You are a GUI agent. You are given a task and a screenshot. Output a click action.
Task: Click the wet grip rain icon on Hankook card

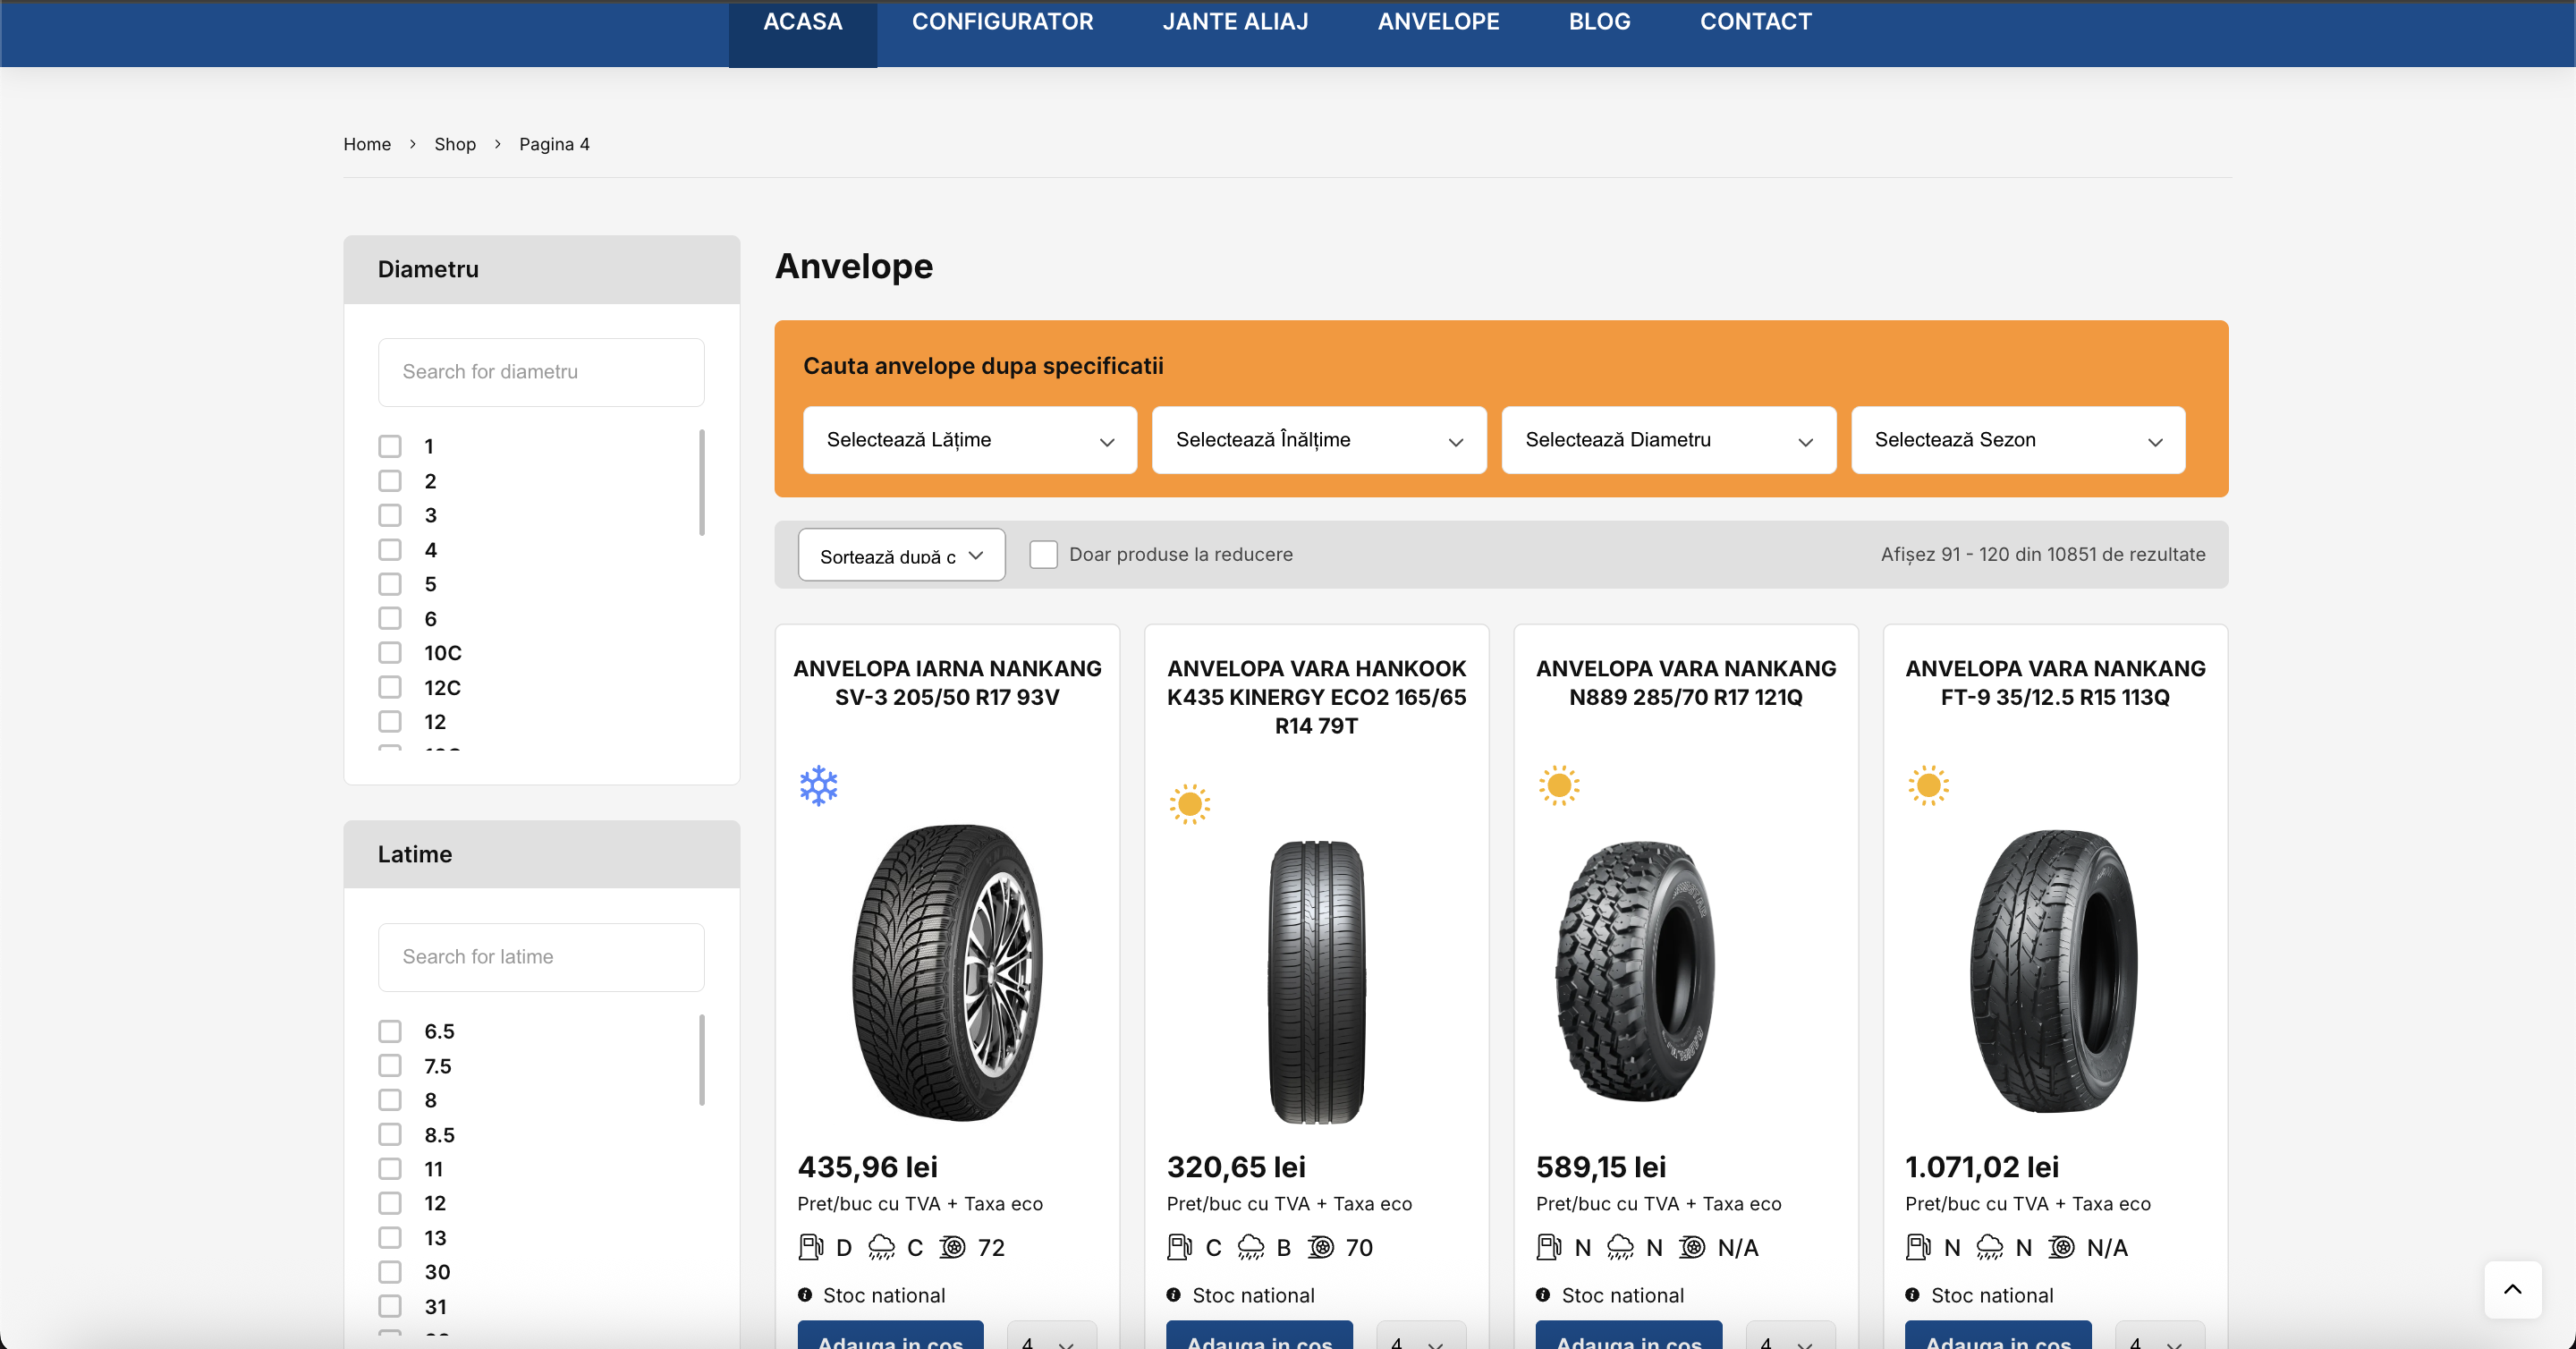pyautogui.click(x=1250, y=1247)
